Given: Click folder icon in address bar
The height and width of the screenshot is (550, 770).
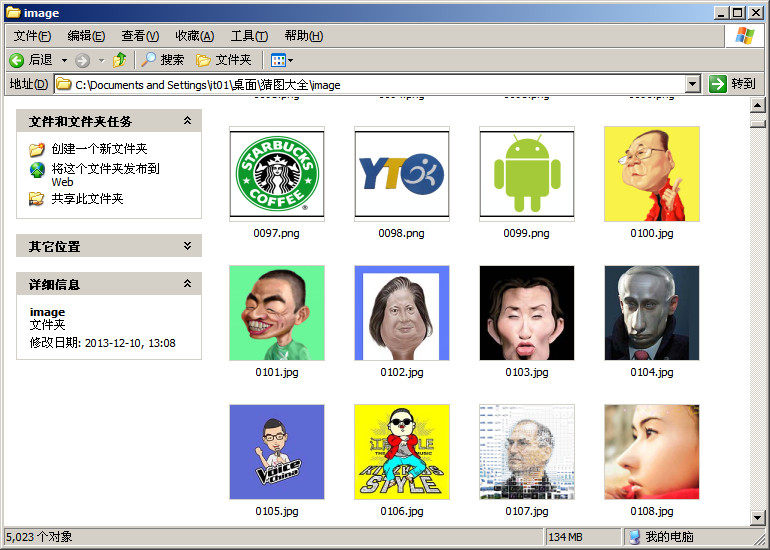Looking at the screenshot, I should click(63, 84).
